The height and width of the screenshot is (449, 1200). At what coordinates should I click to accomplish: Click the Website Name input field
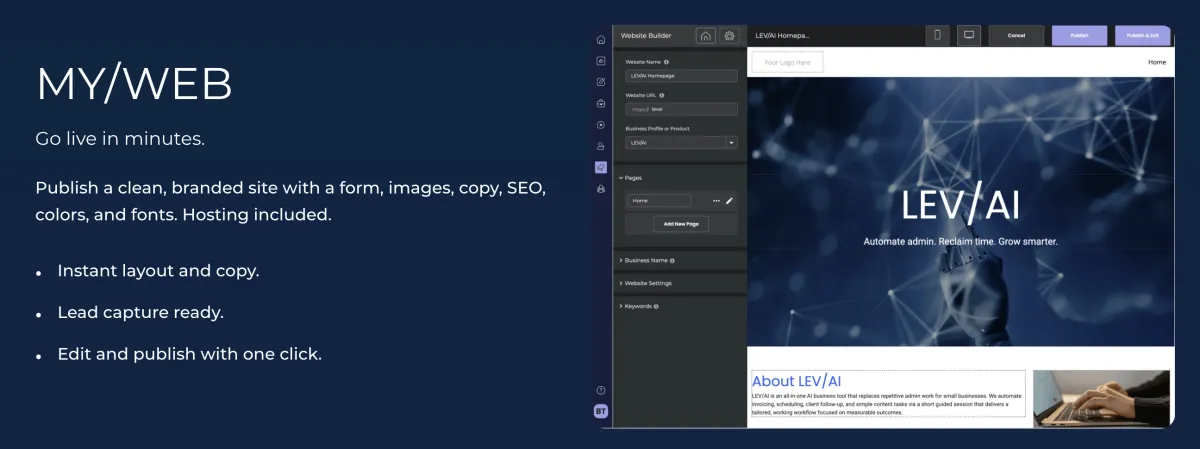pos(681,76)
